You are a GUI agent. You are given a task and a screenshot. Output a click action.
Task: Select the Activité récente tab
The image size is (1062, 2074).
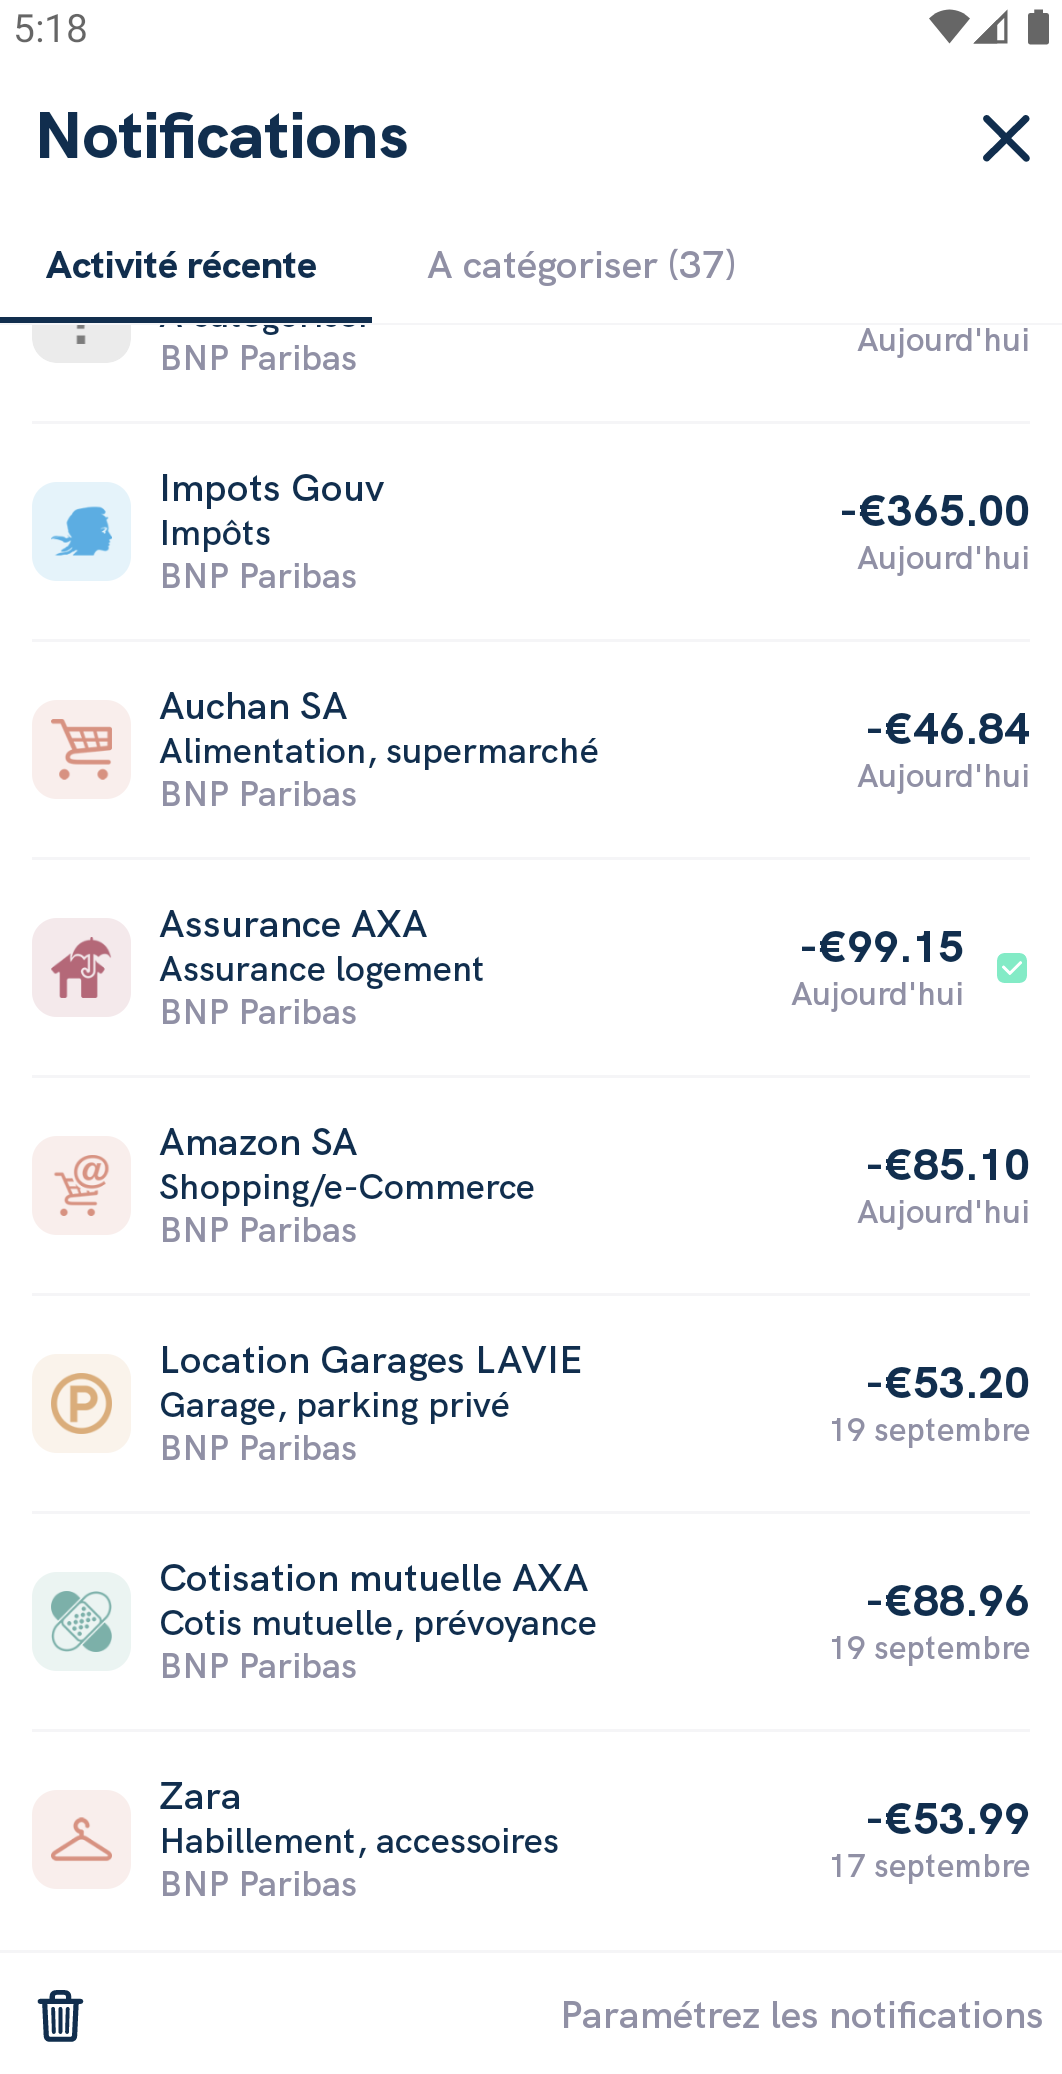[x=182, y=265]
